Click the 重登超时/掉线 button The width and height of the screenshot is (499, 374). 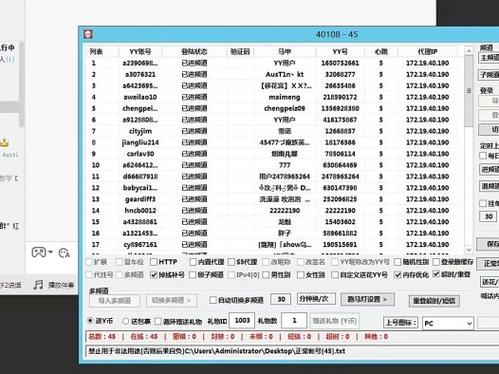coord(434,301)
